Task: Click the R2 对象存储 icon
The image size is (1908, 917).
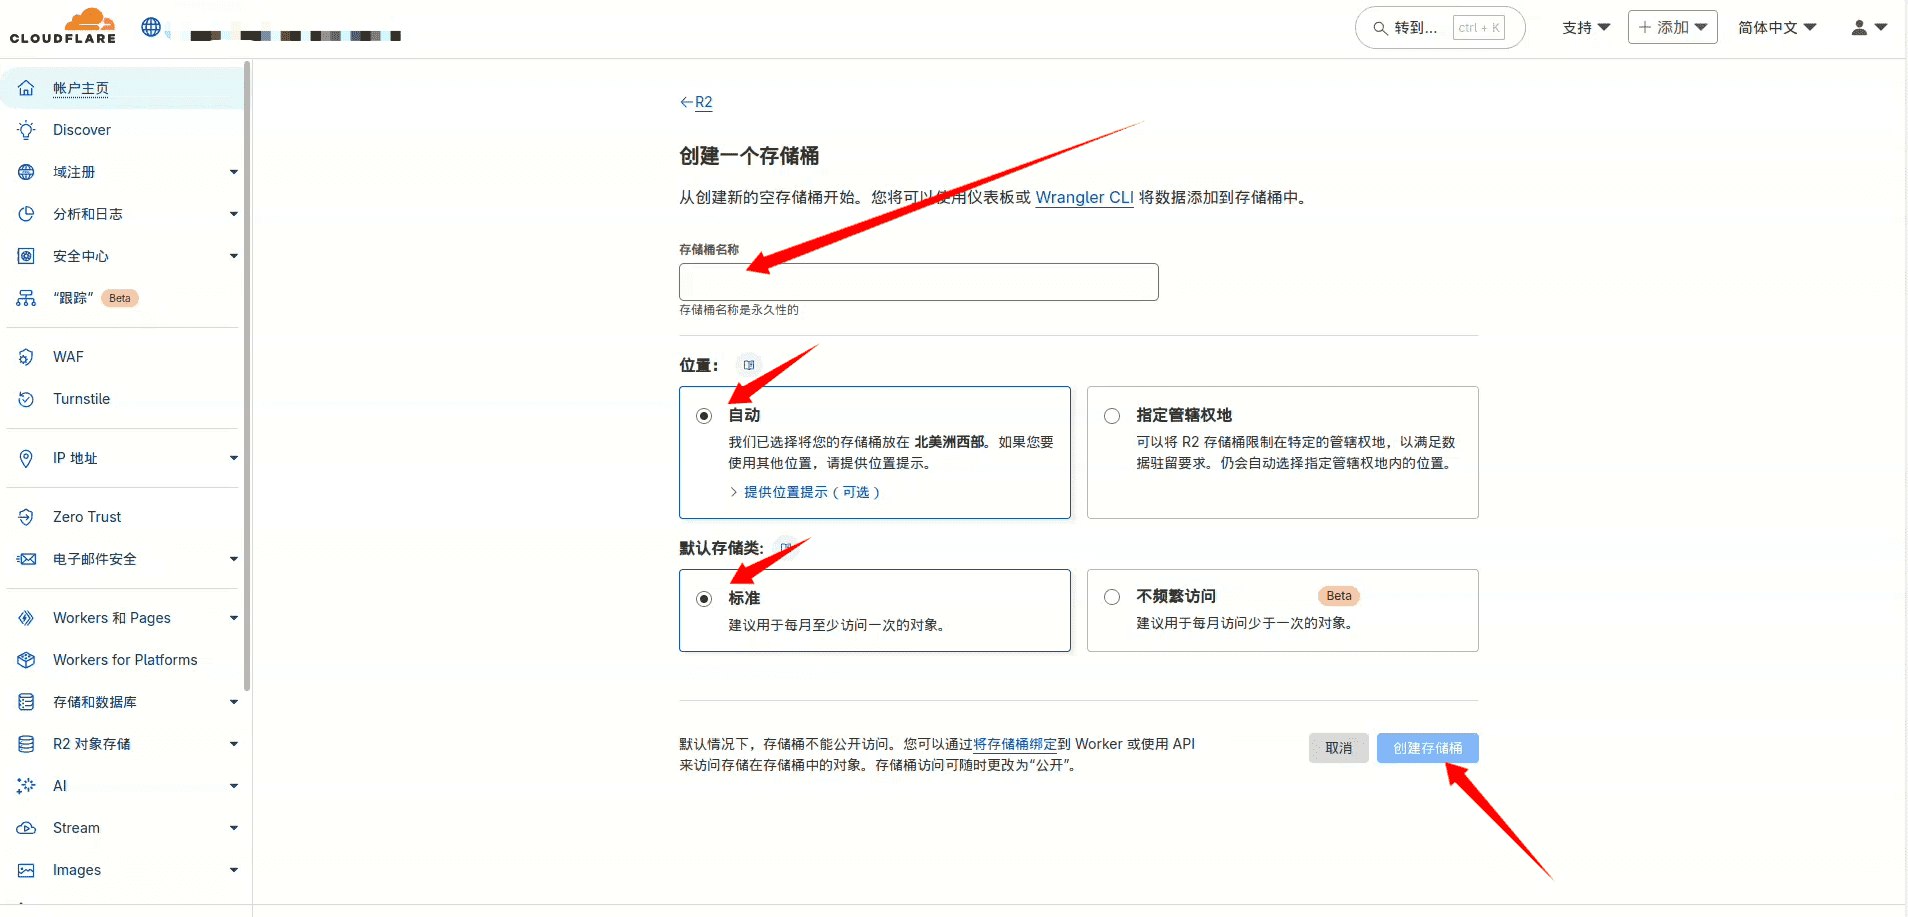Action: 27,744
